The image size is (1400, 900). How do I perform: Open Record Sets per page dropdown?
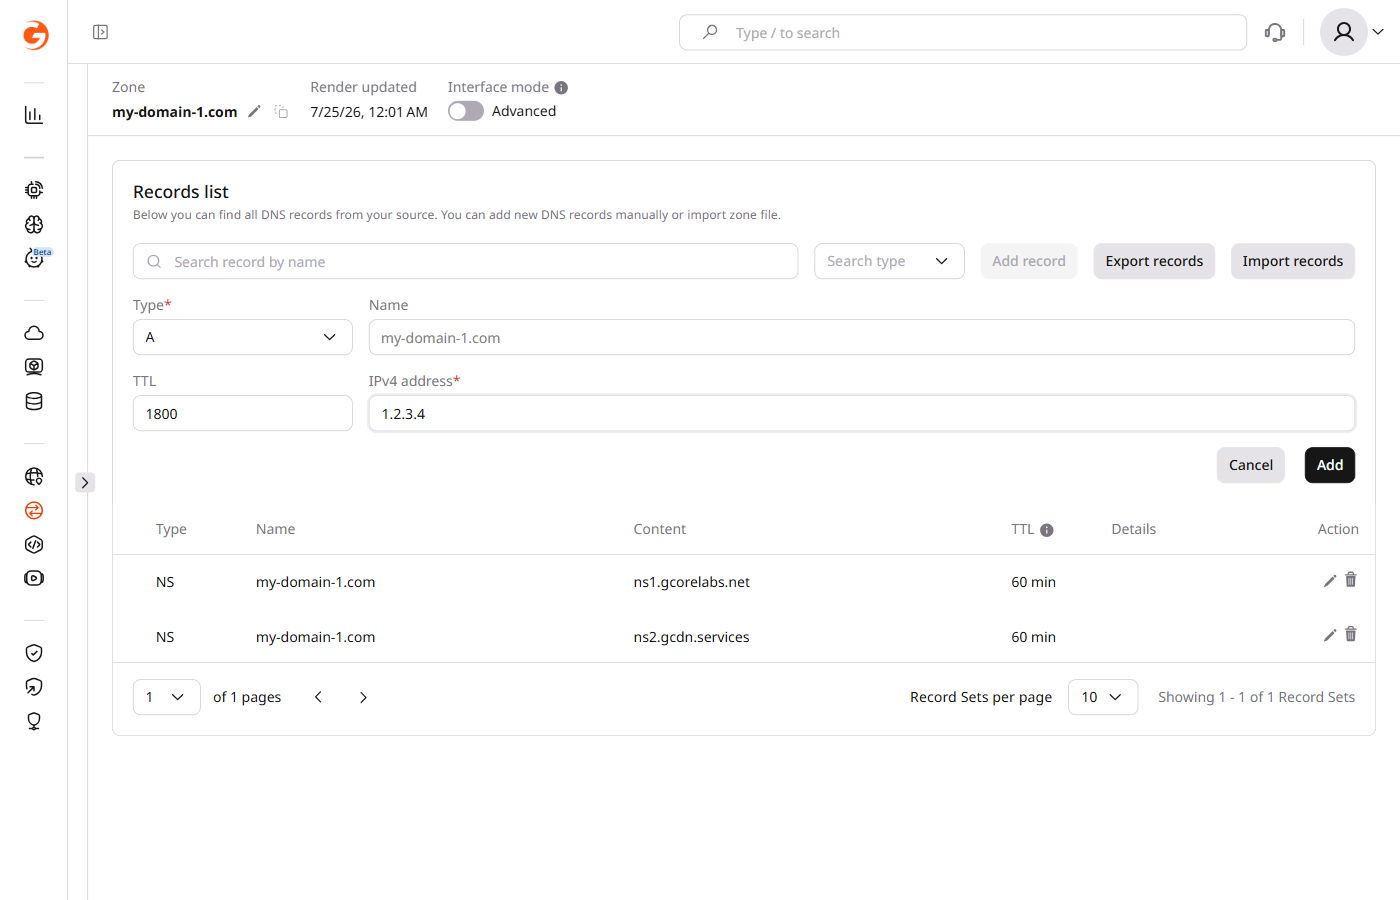[1103, 697]
